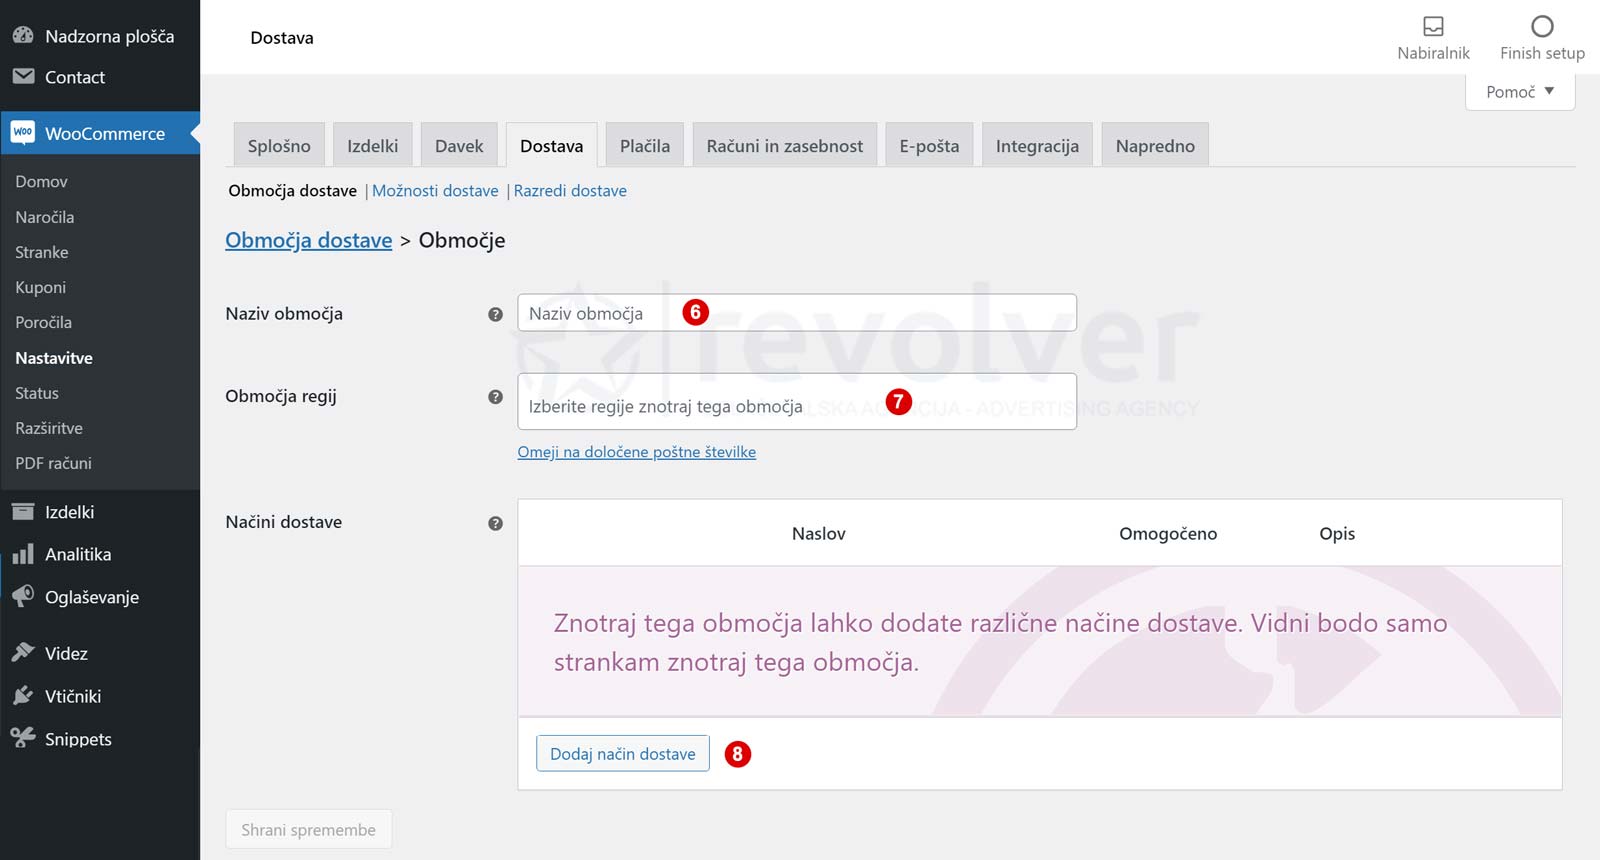Expand the Pomoč help dropdown
The image size is (1600, 860).
click(1519, 92)
